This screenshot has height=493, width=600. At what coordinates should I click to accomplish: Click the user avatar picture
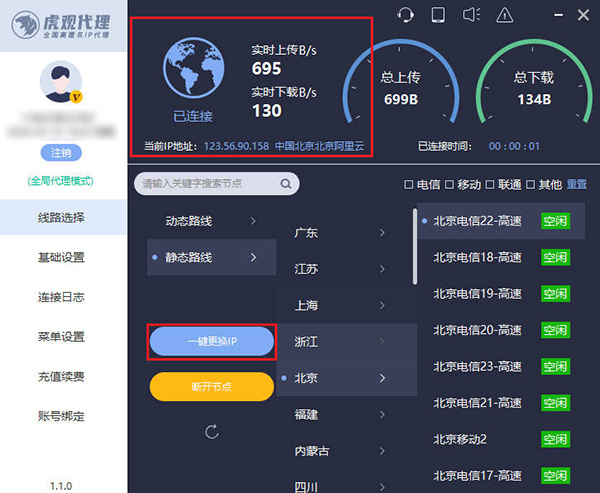(x=61, y=82)
